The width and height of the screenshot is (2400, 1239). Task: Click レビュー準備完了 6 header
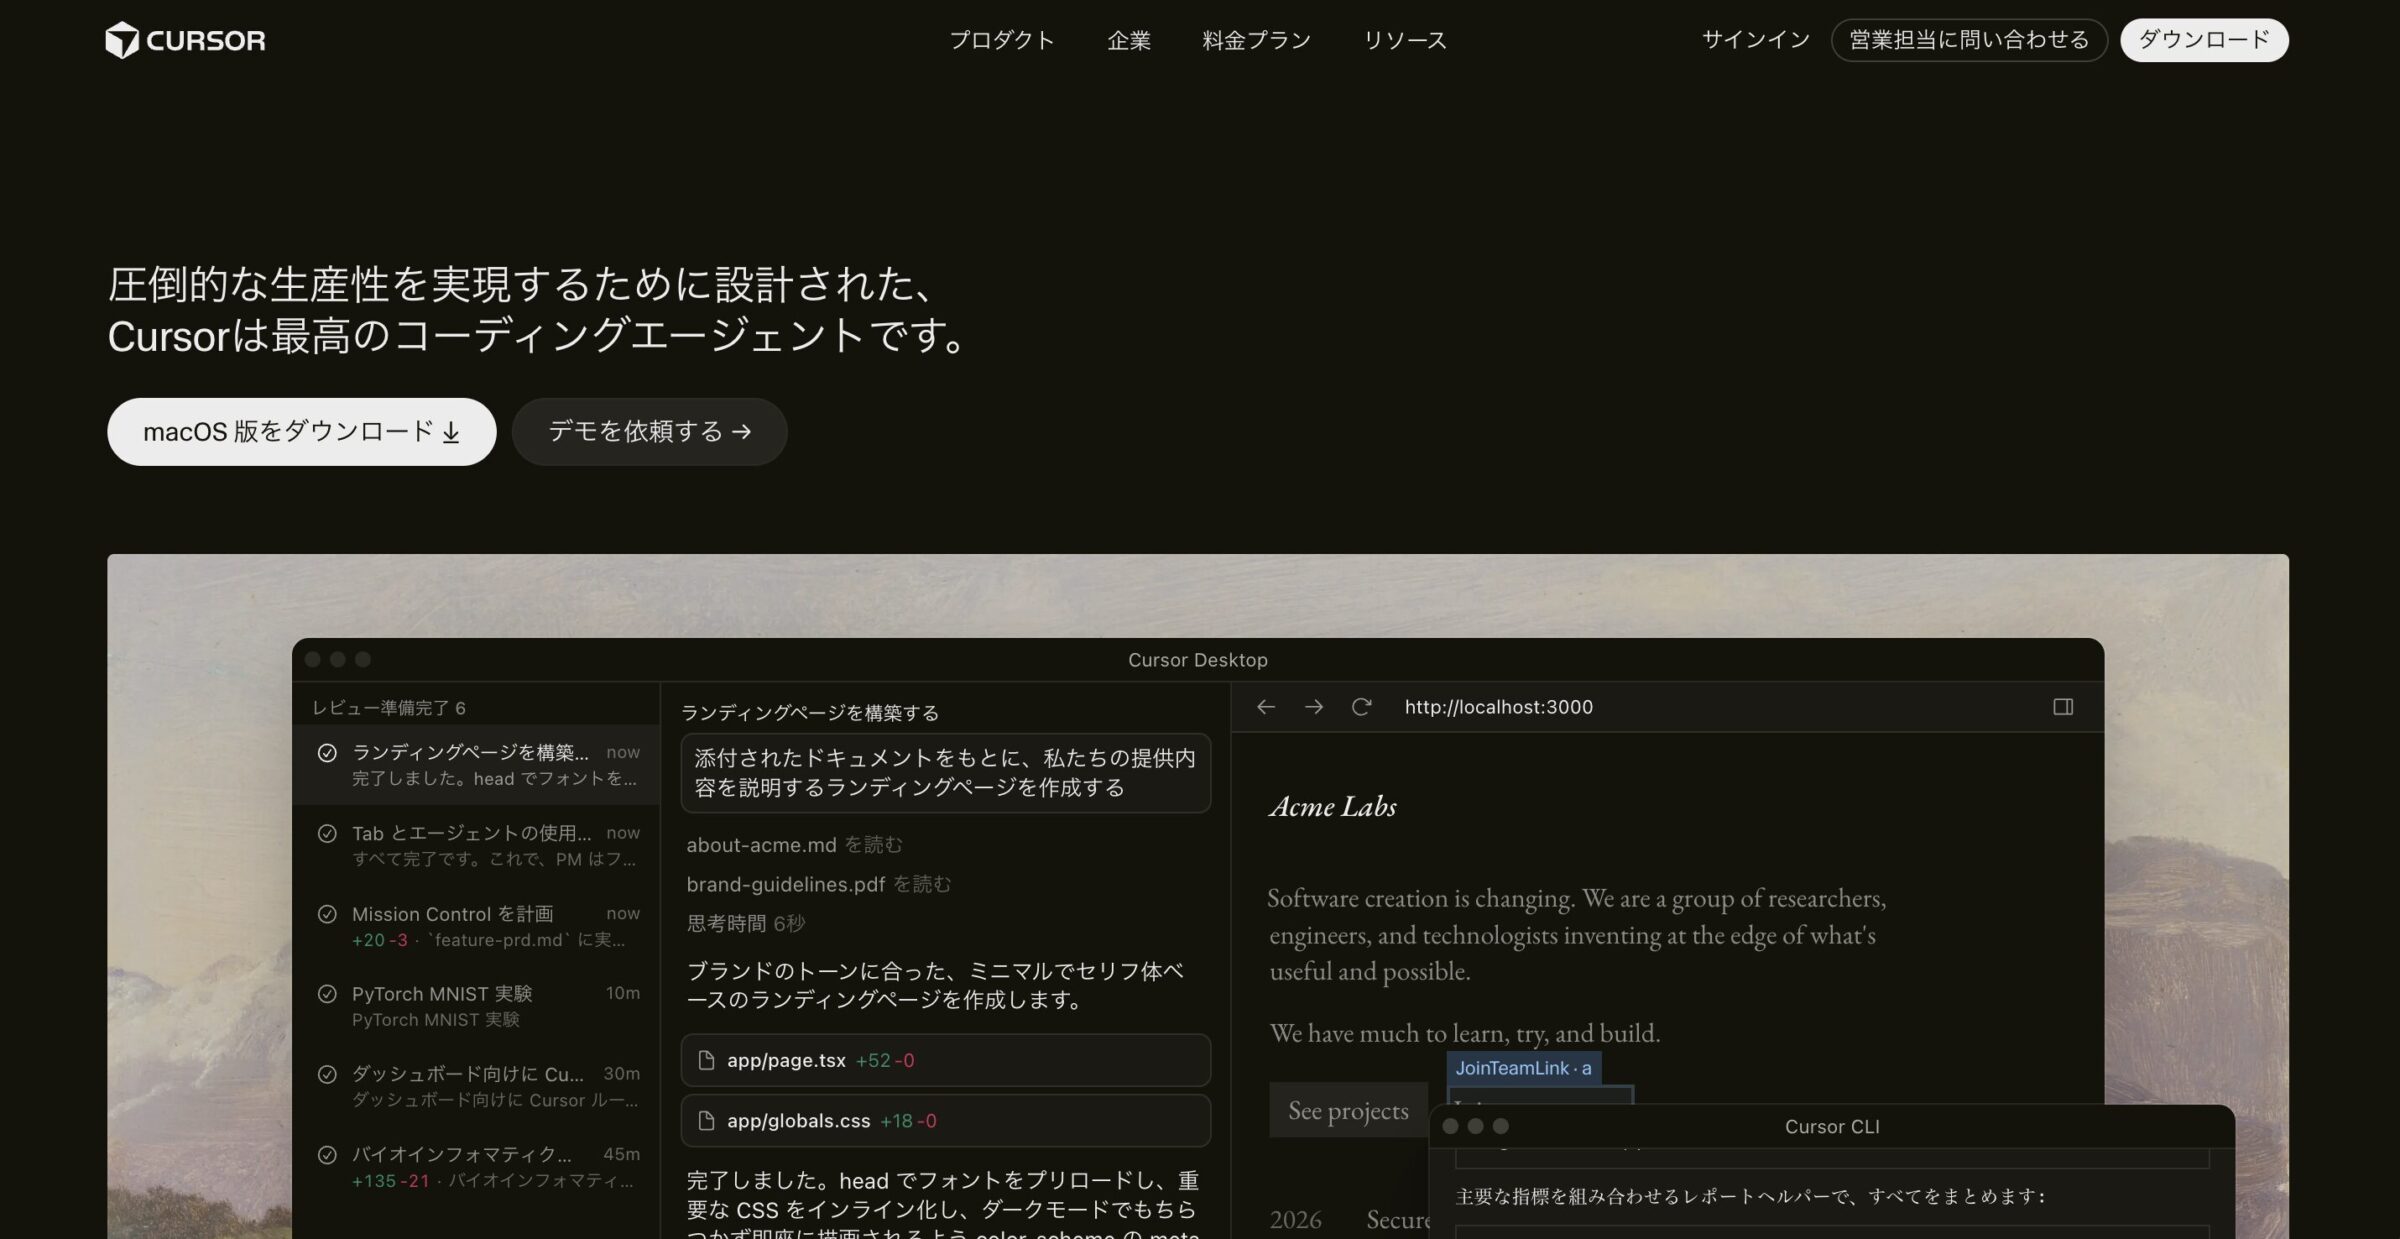pyautogui.click(x=389, y=708)
